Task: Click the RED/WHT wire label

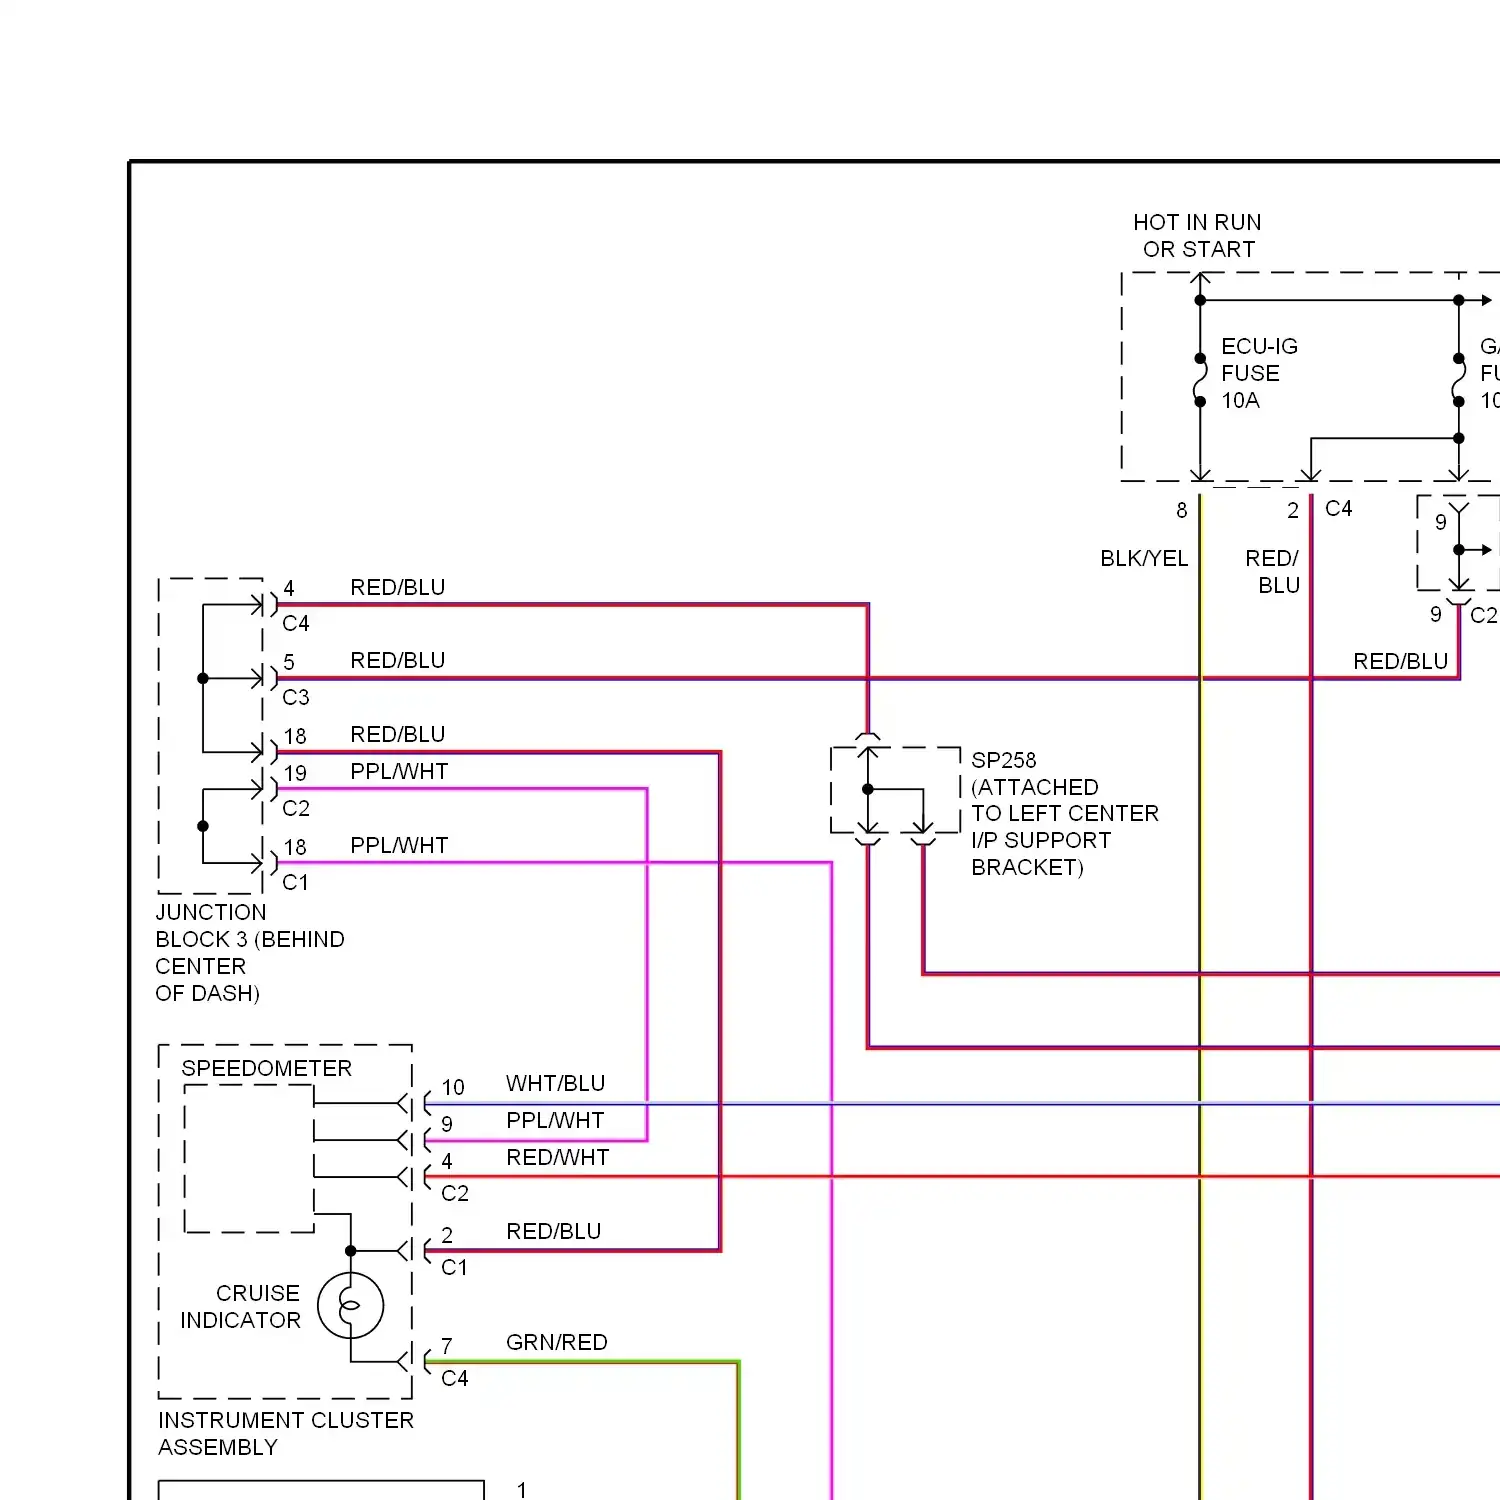Action: click(557, 1157)
